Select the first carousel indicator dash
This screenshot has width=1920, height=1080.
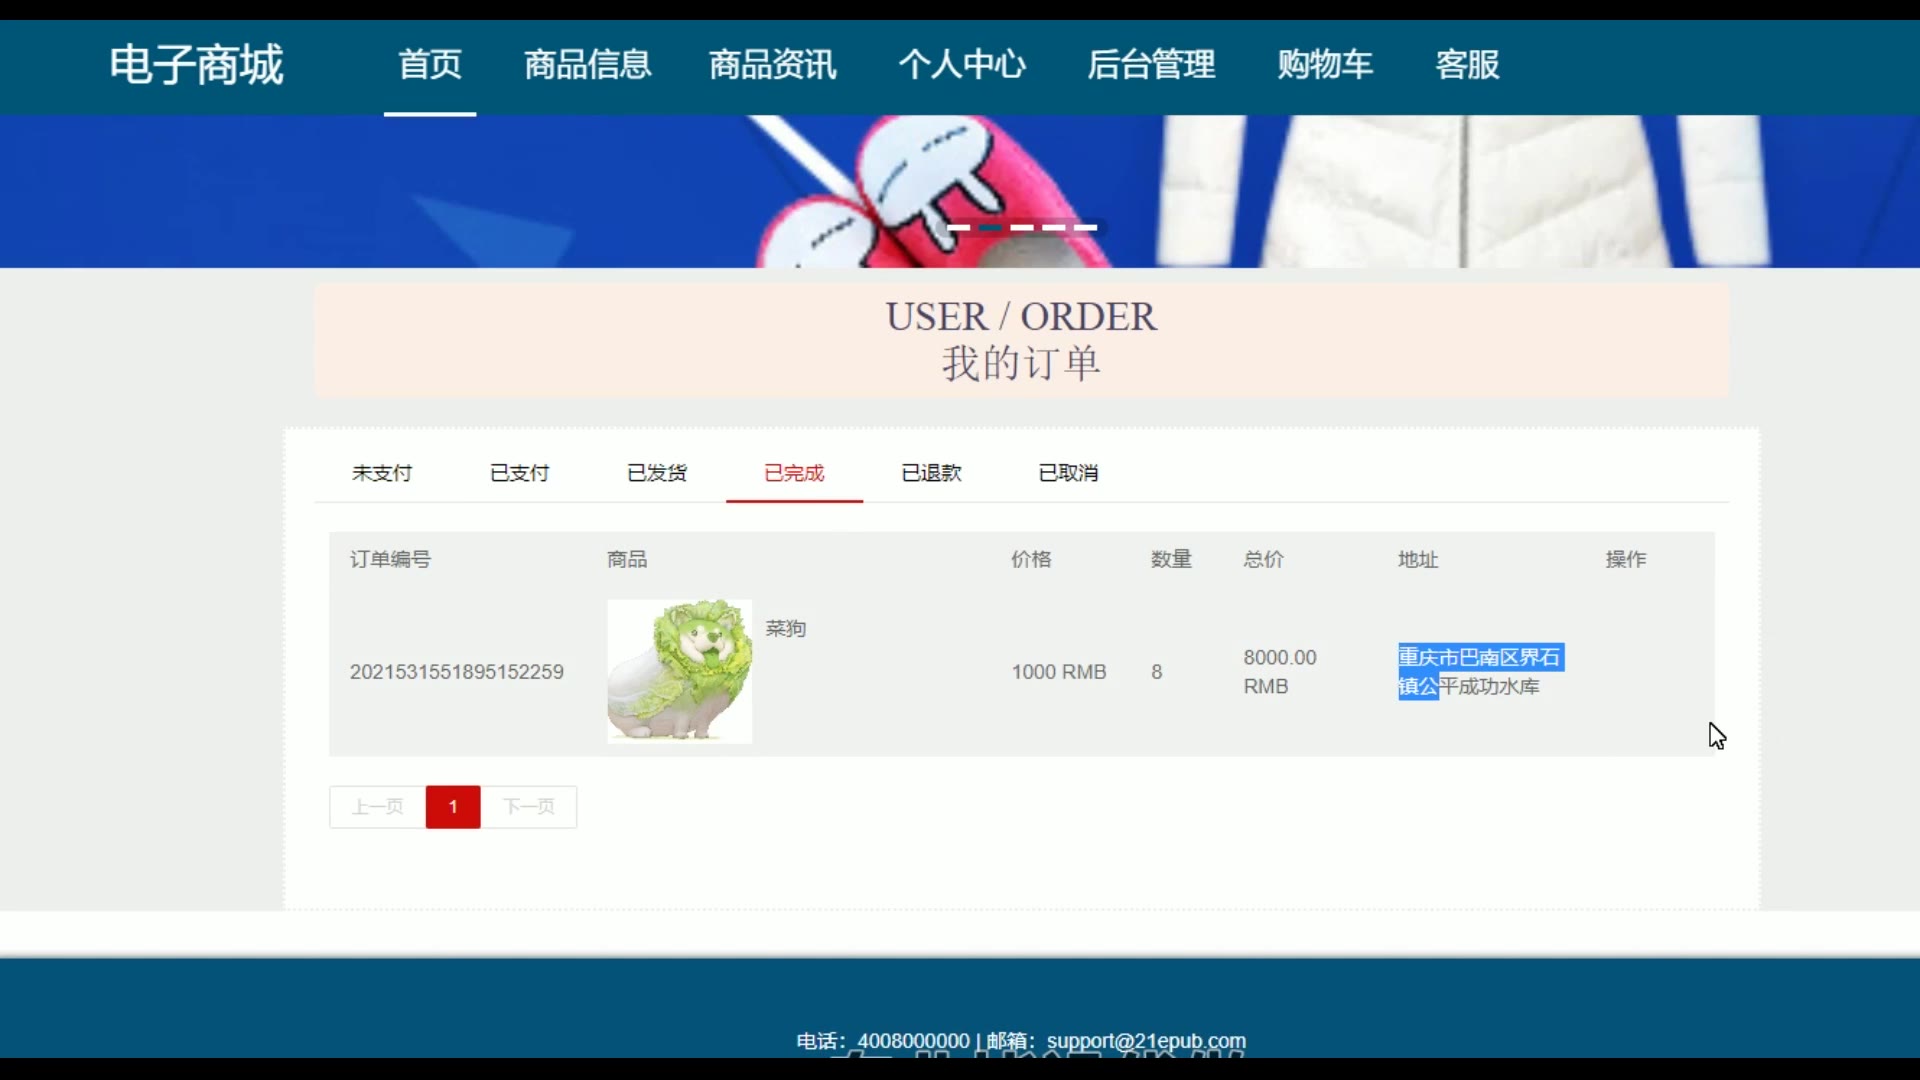958,228
